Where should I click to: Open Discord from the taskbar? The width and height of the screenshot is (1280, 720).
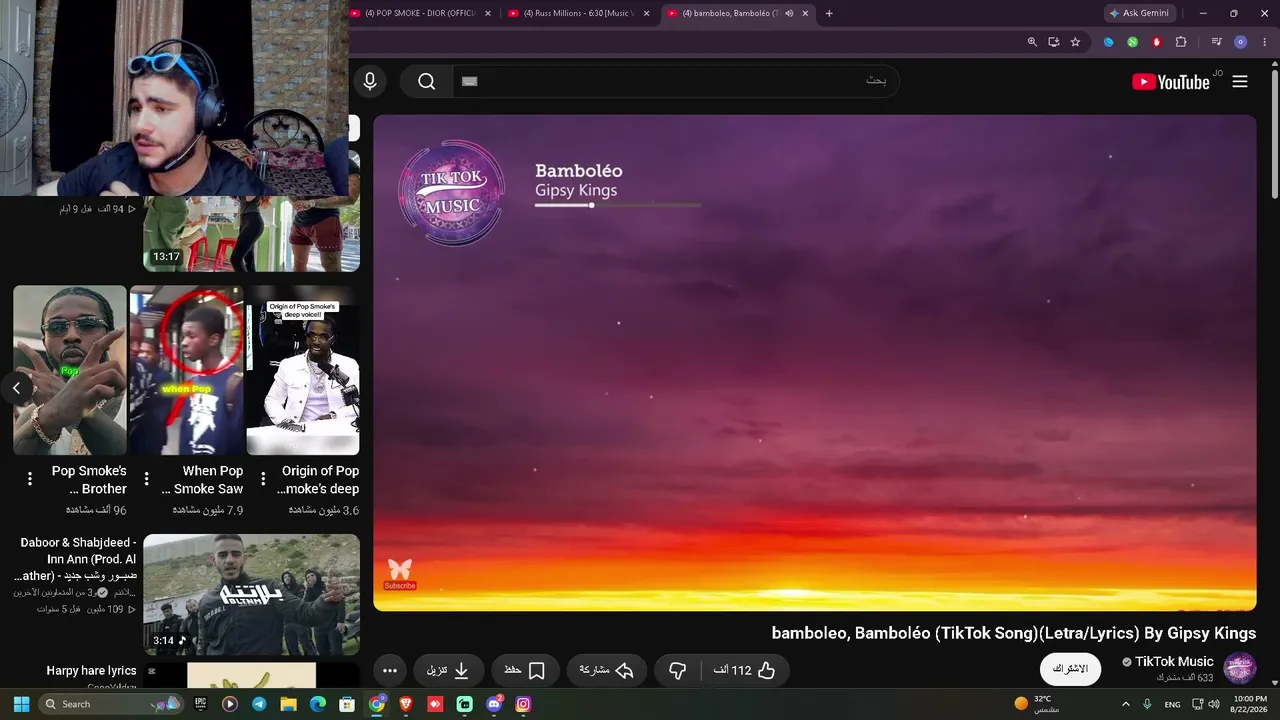pos(494,704)
